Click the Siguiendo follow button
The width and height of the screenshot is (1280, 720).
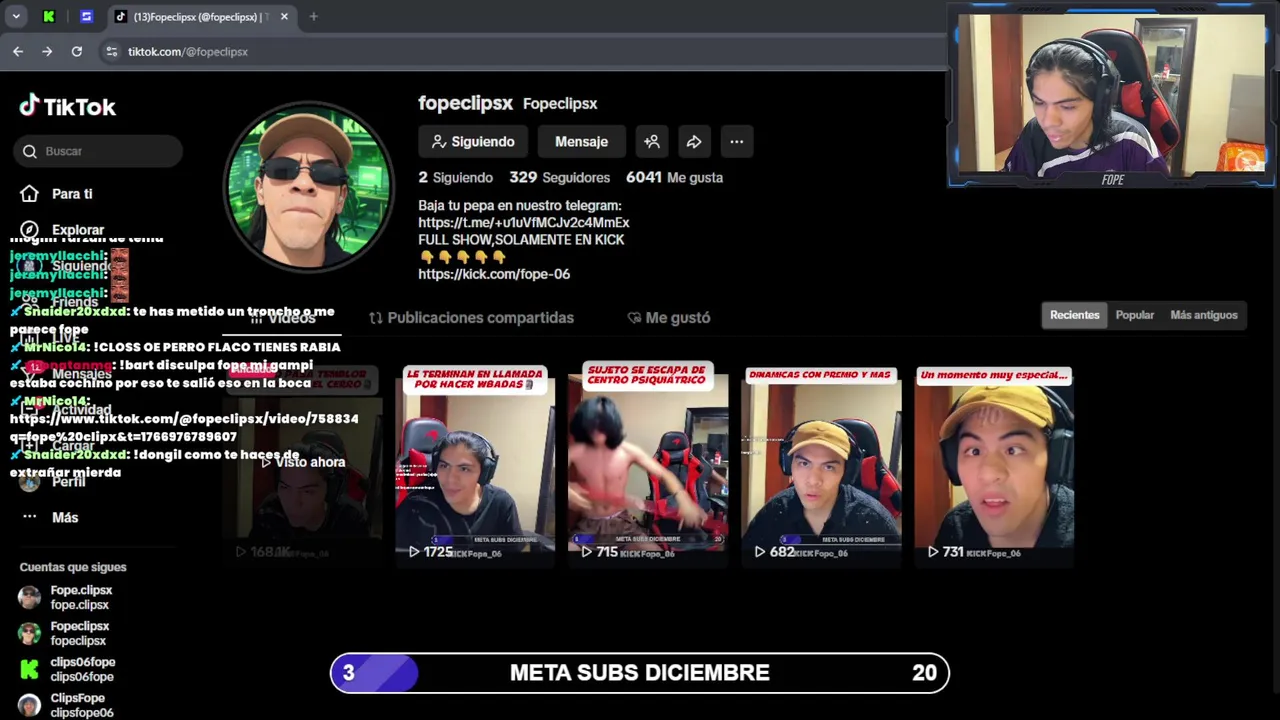tap(473, 142)
